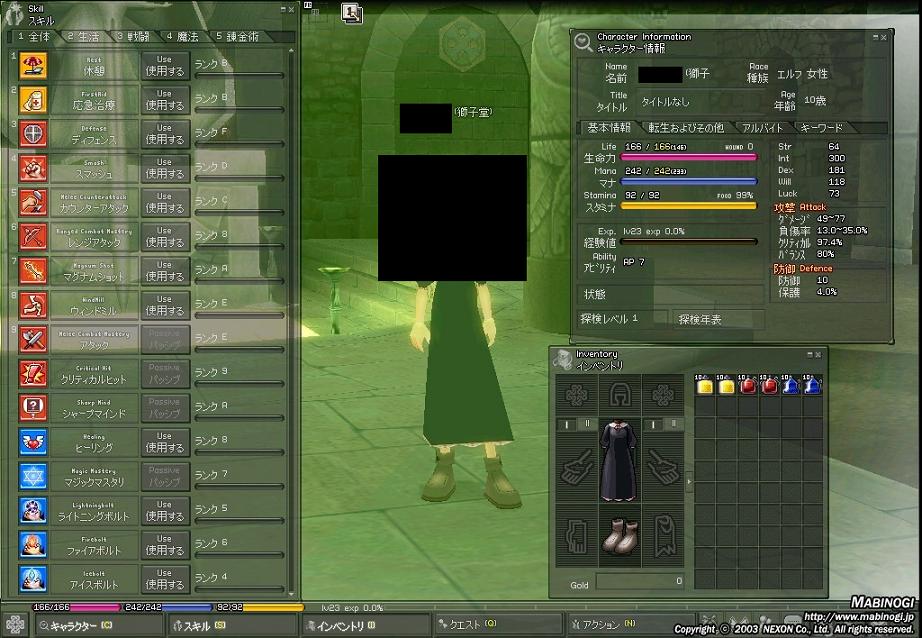922x638 pixels.
Task: Click the 探検レベル 1 button
Action: pos(623,319)
